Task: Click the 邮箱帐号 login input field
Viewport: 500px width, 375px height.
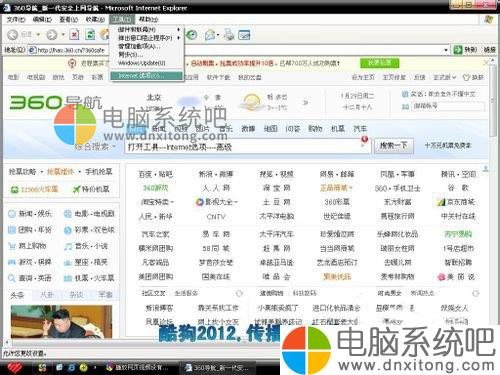Action: 448,106
